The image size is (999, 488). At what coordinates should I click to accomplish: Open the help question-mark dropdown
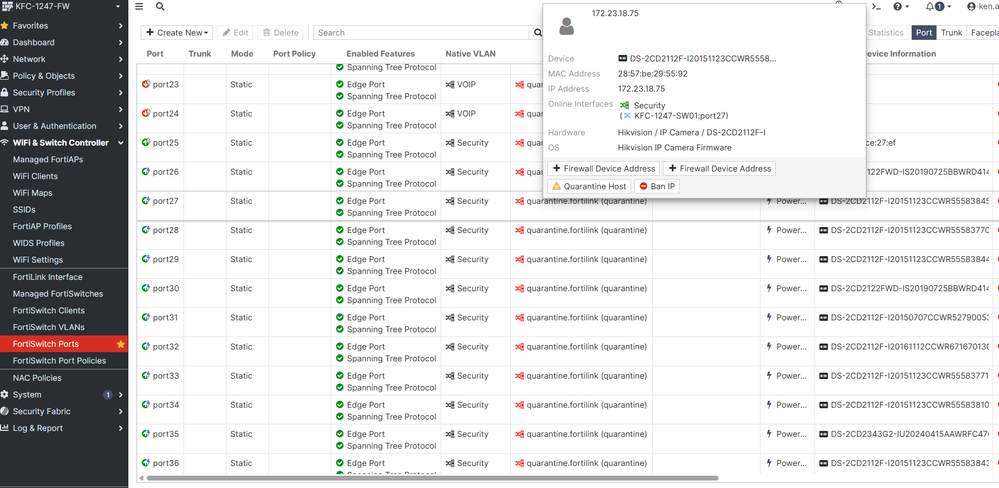[x=901, y=6]
